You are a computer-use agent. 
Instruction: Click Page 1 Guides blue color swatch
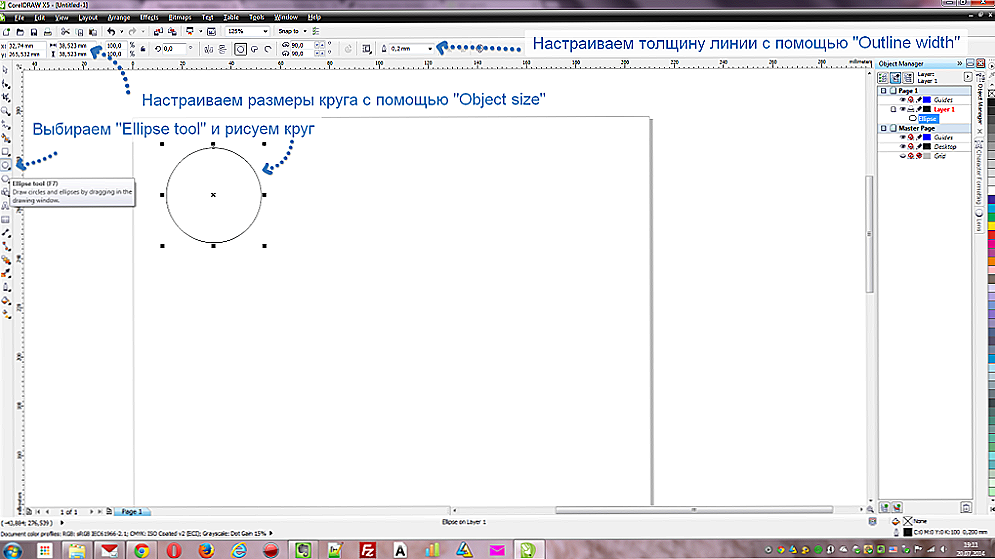tap(927, 100)
